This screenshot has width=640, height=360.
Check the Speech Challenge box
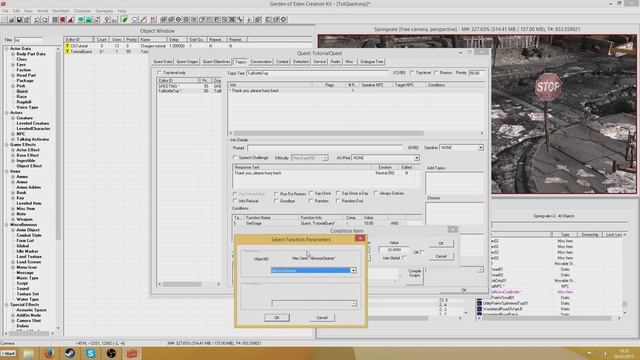(235, 158)
